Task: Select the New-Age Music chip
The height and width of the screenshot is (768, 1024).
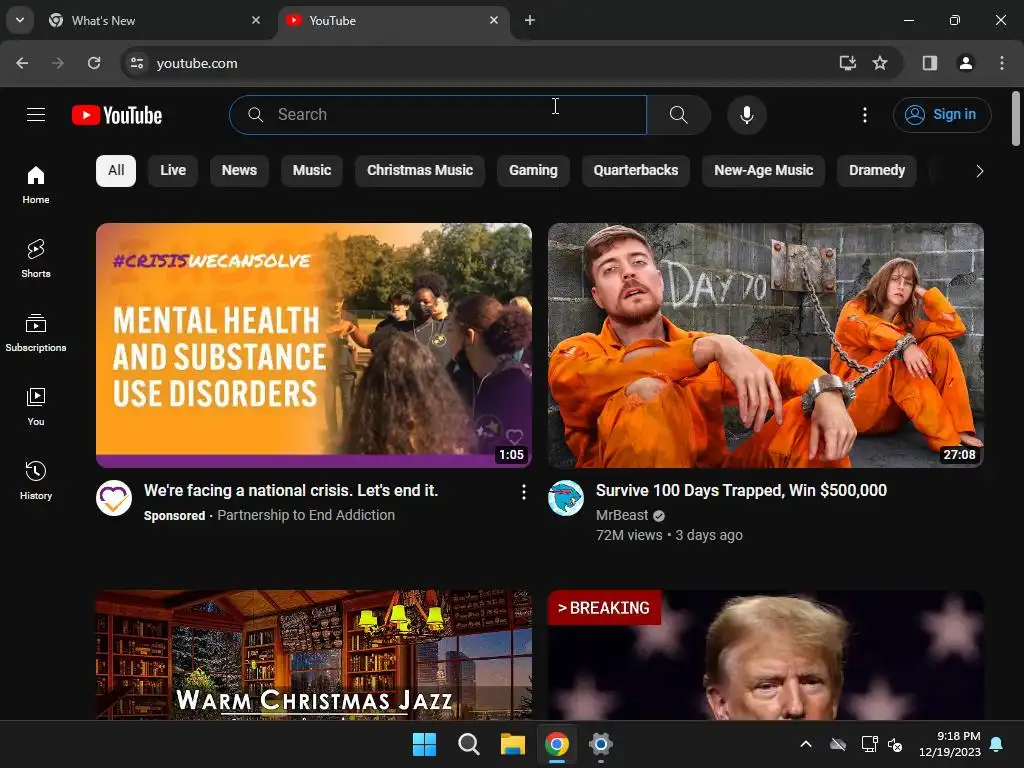Action: click(x=763, y=170)
